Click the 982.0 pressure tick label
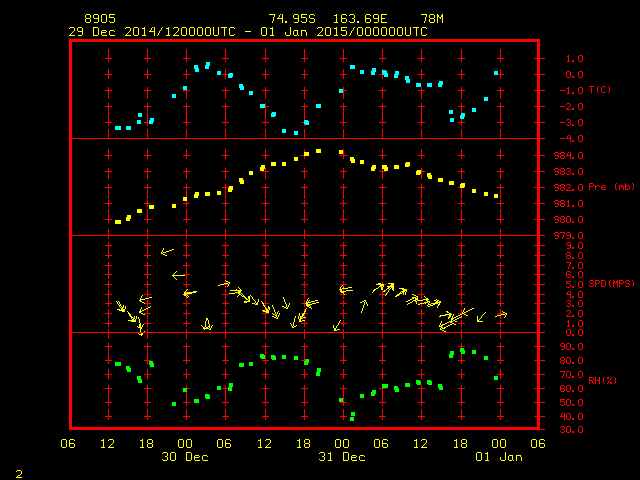The height and width of the screenshot is (480, 640). pos(569,187)
